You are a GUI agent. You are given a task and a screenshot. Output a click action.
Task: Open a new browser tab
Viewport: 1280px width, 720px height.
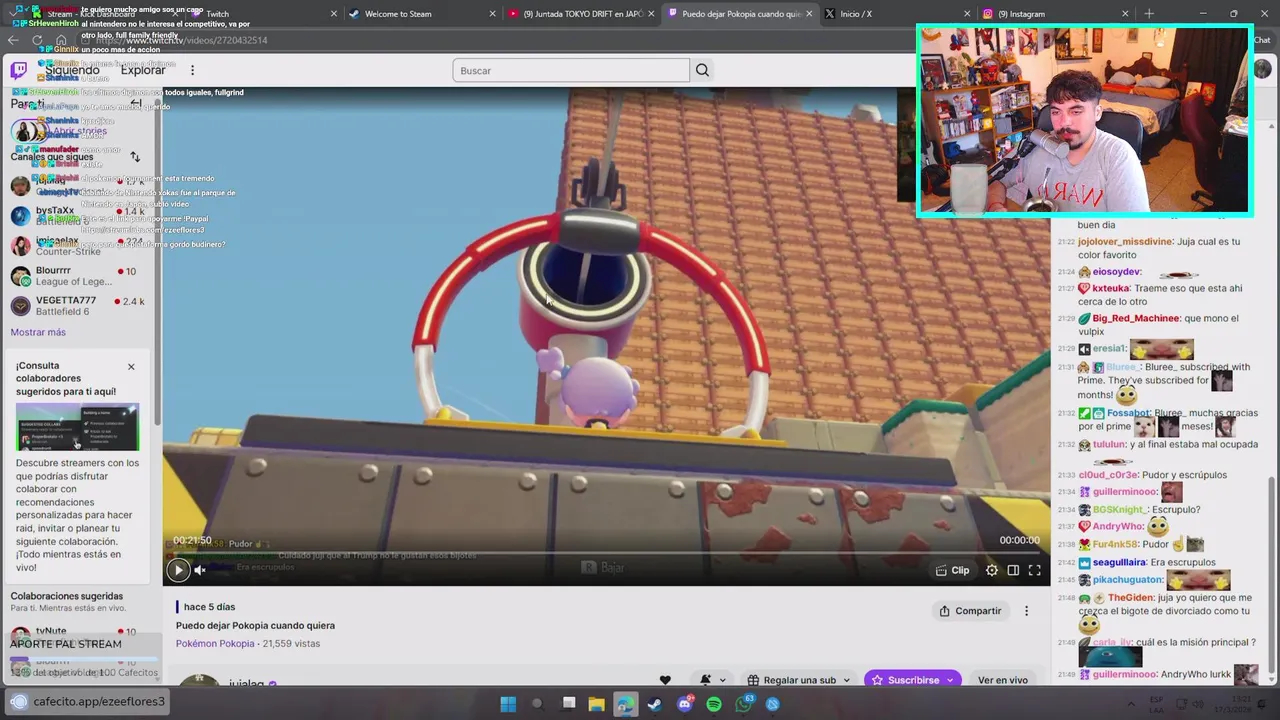(1149, 14)
